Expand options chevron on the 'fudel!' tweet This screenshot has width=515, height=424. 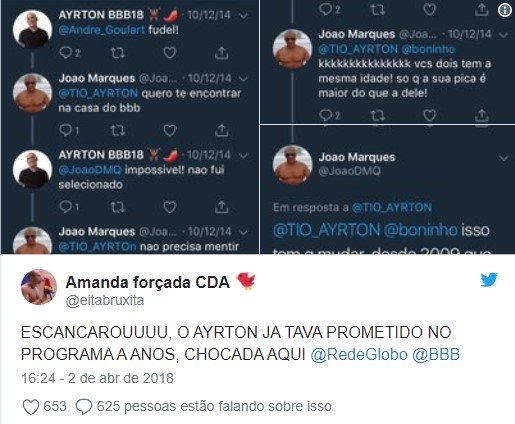(244, 15)
